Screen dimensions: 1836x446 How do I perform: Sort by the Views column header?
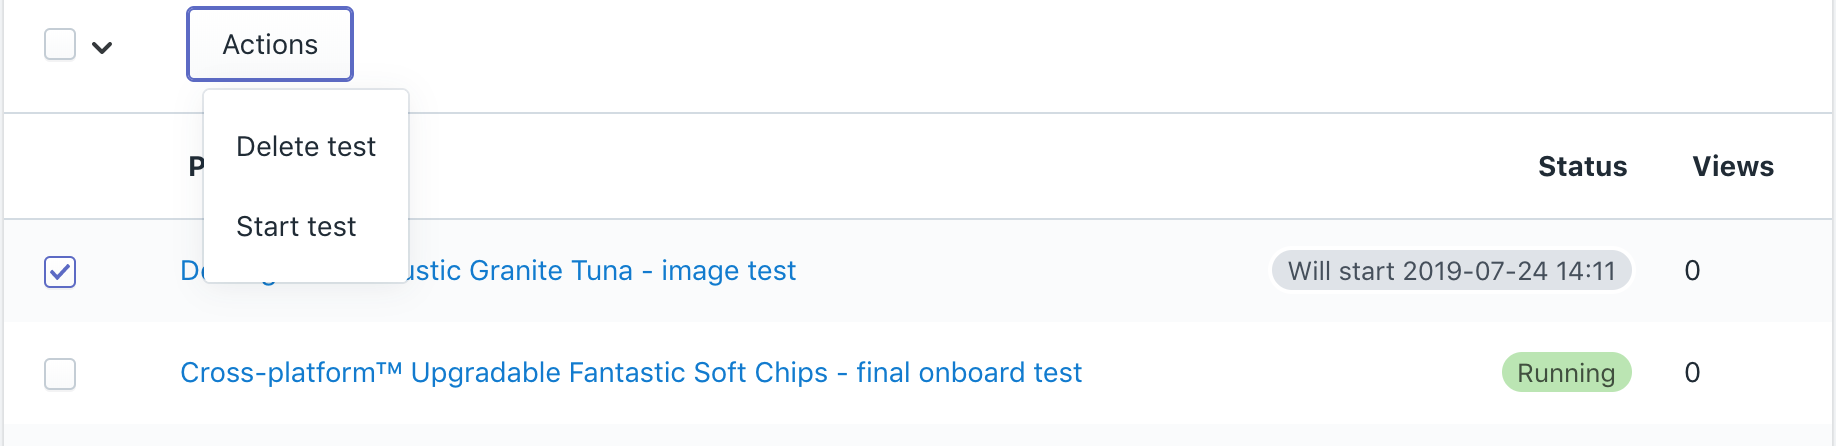[1733, 167]
